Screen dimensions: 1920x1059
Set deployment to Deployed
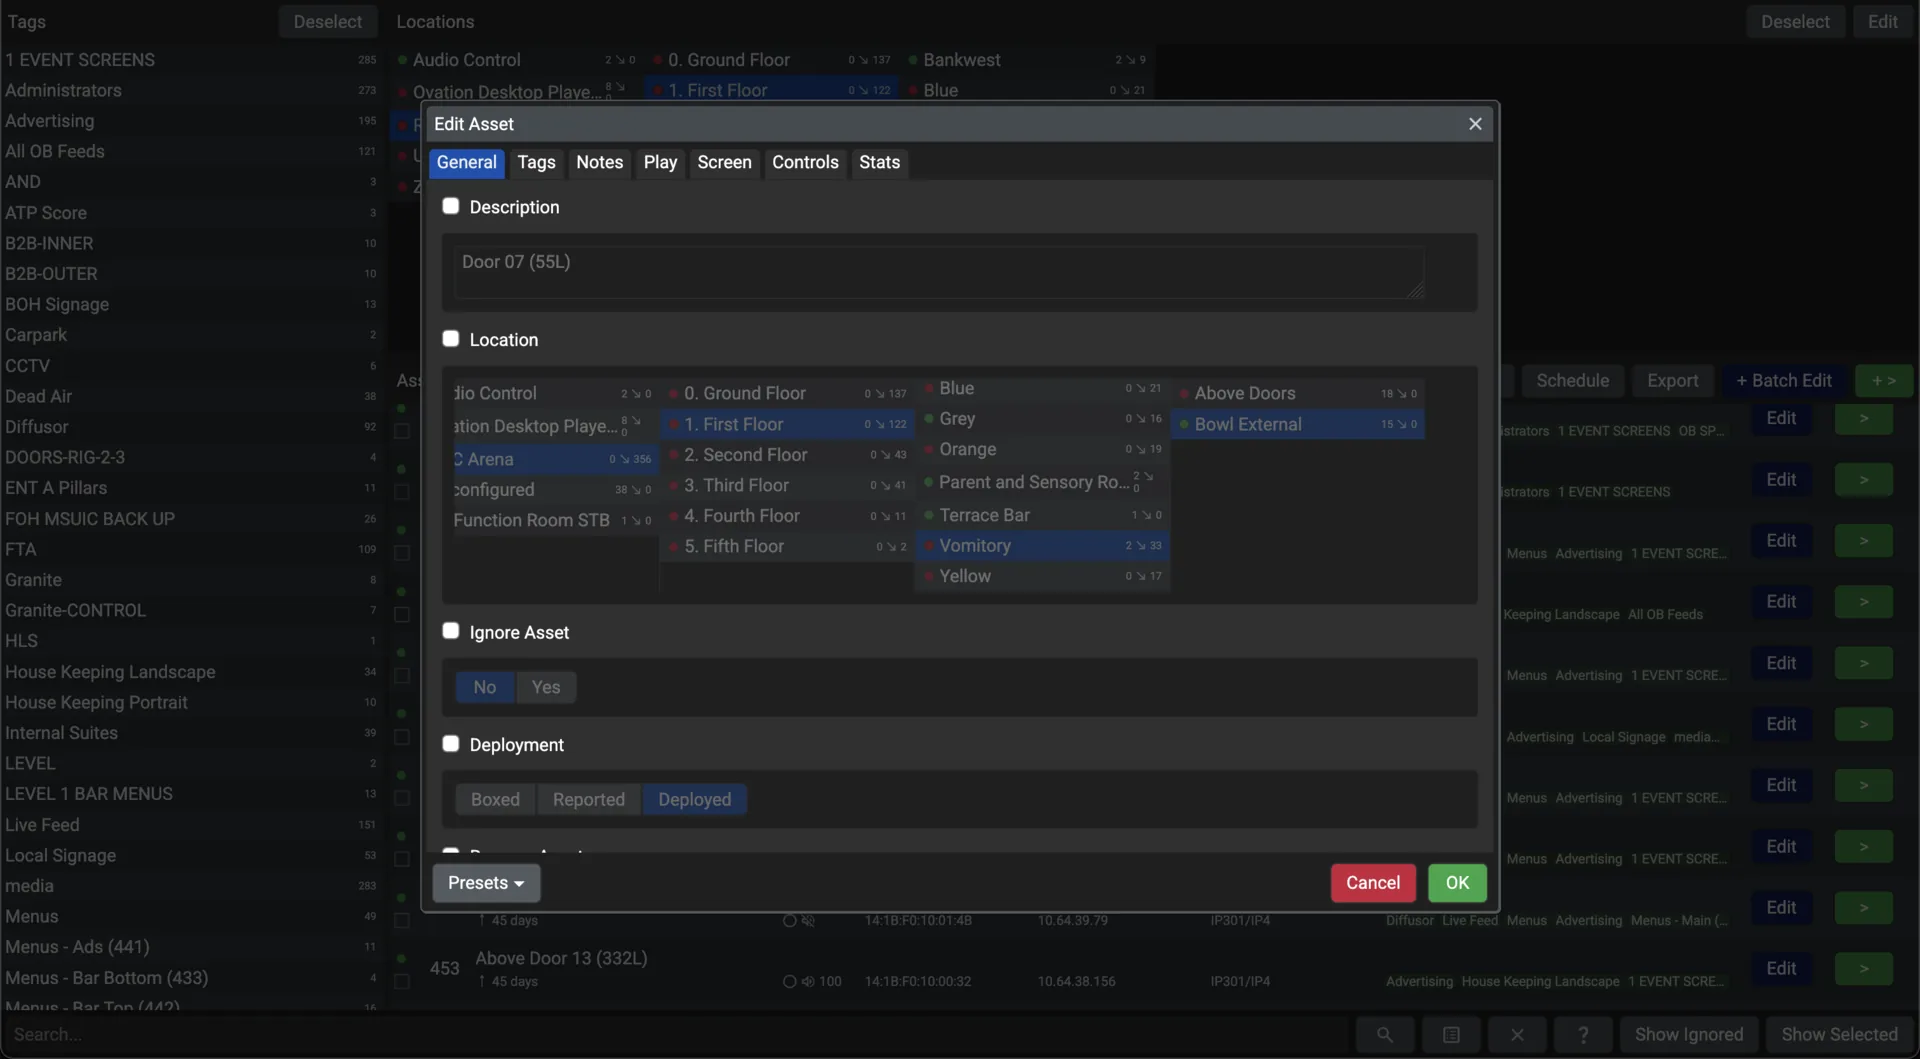(695, 800)
